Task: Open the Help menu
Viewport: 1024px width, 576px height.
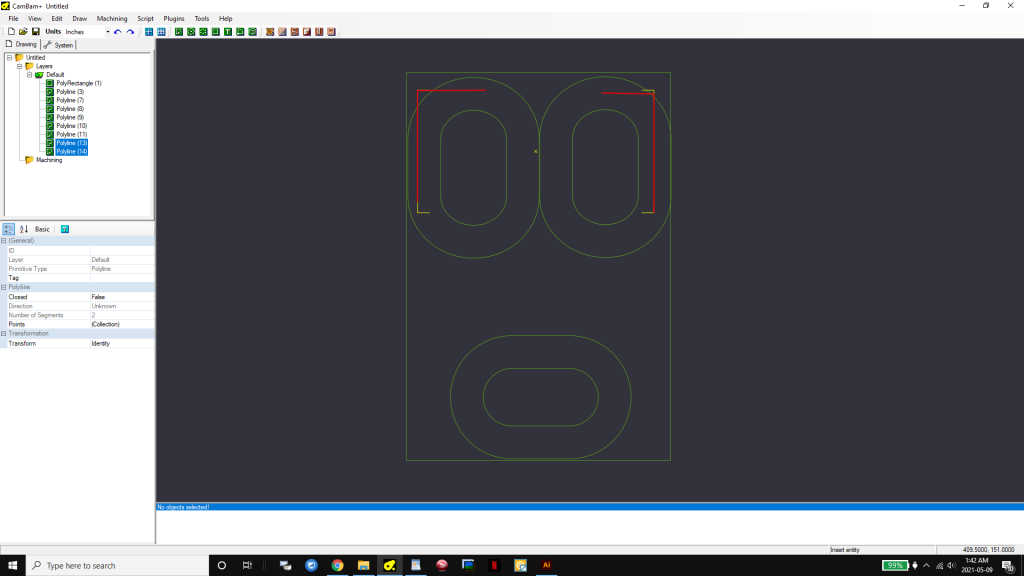Action: tap(225, 18)
